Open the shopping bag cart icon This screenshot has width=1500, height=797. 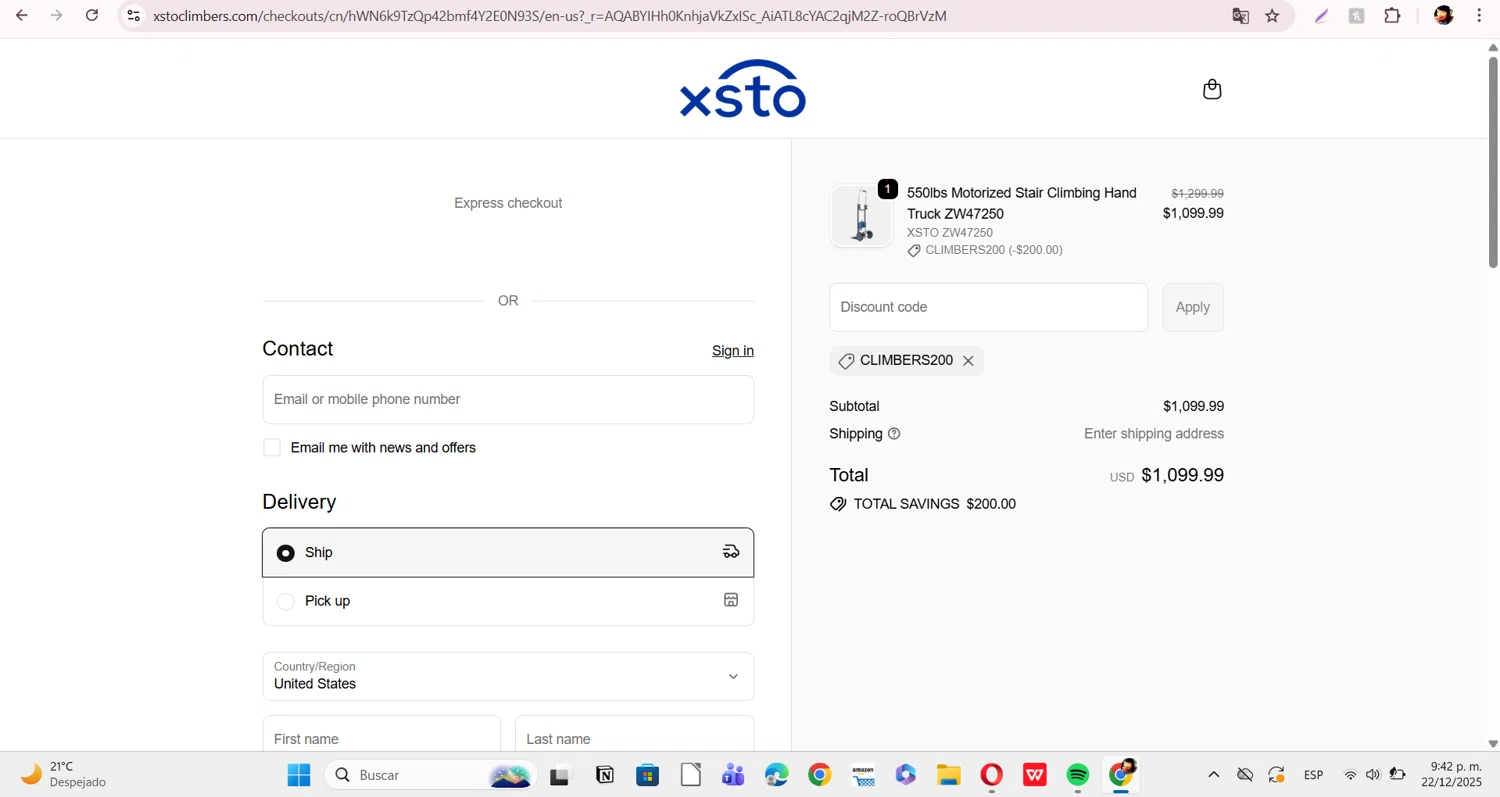point(1212,89)
